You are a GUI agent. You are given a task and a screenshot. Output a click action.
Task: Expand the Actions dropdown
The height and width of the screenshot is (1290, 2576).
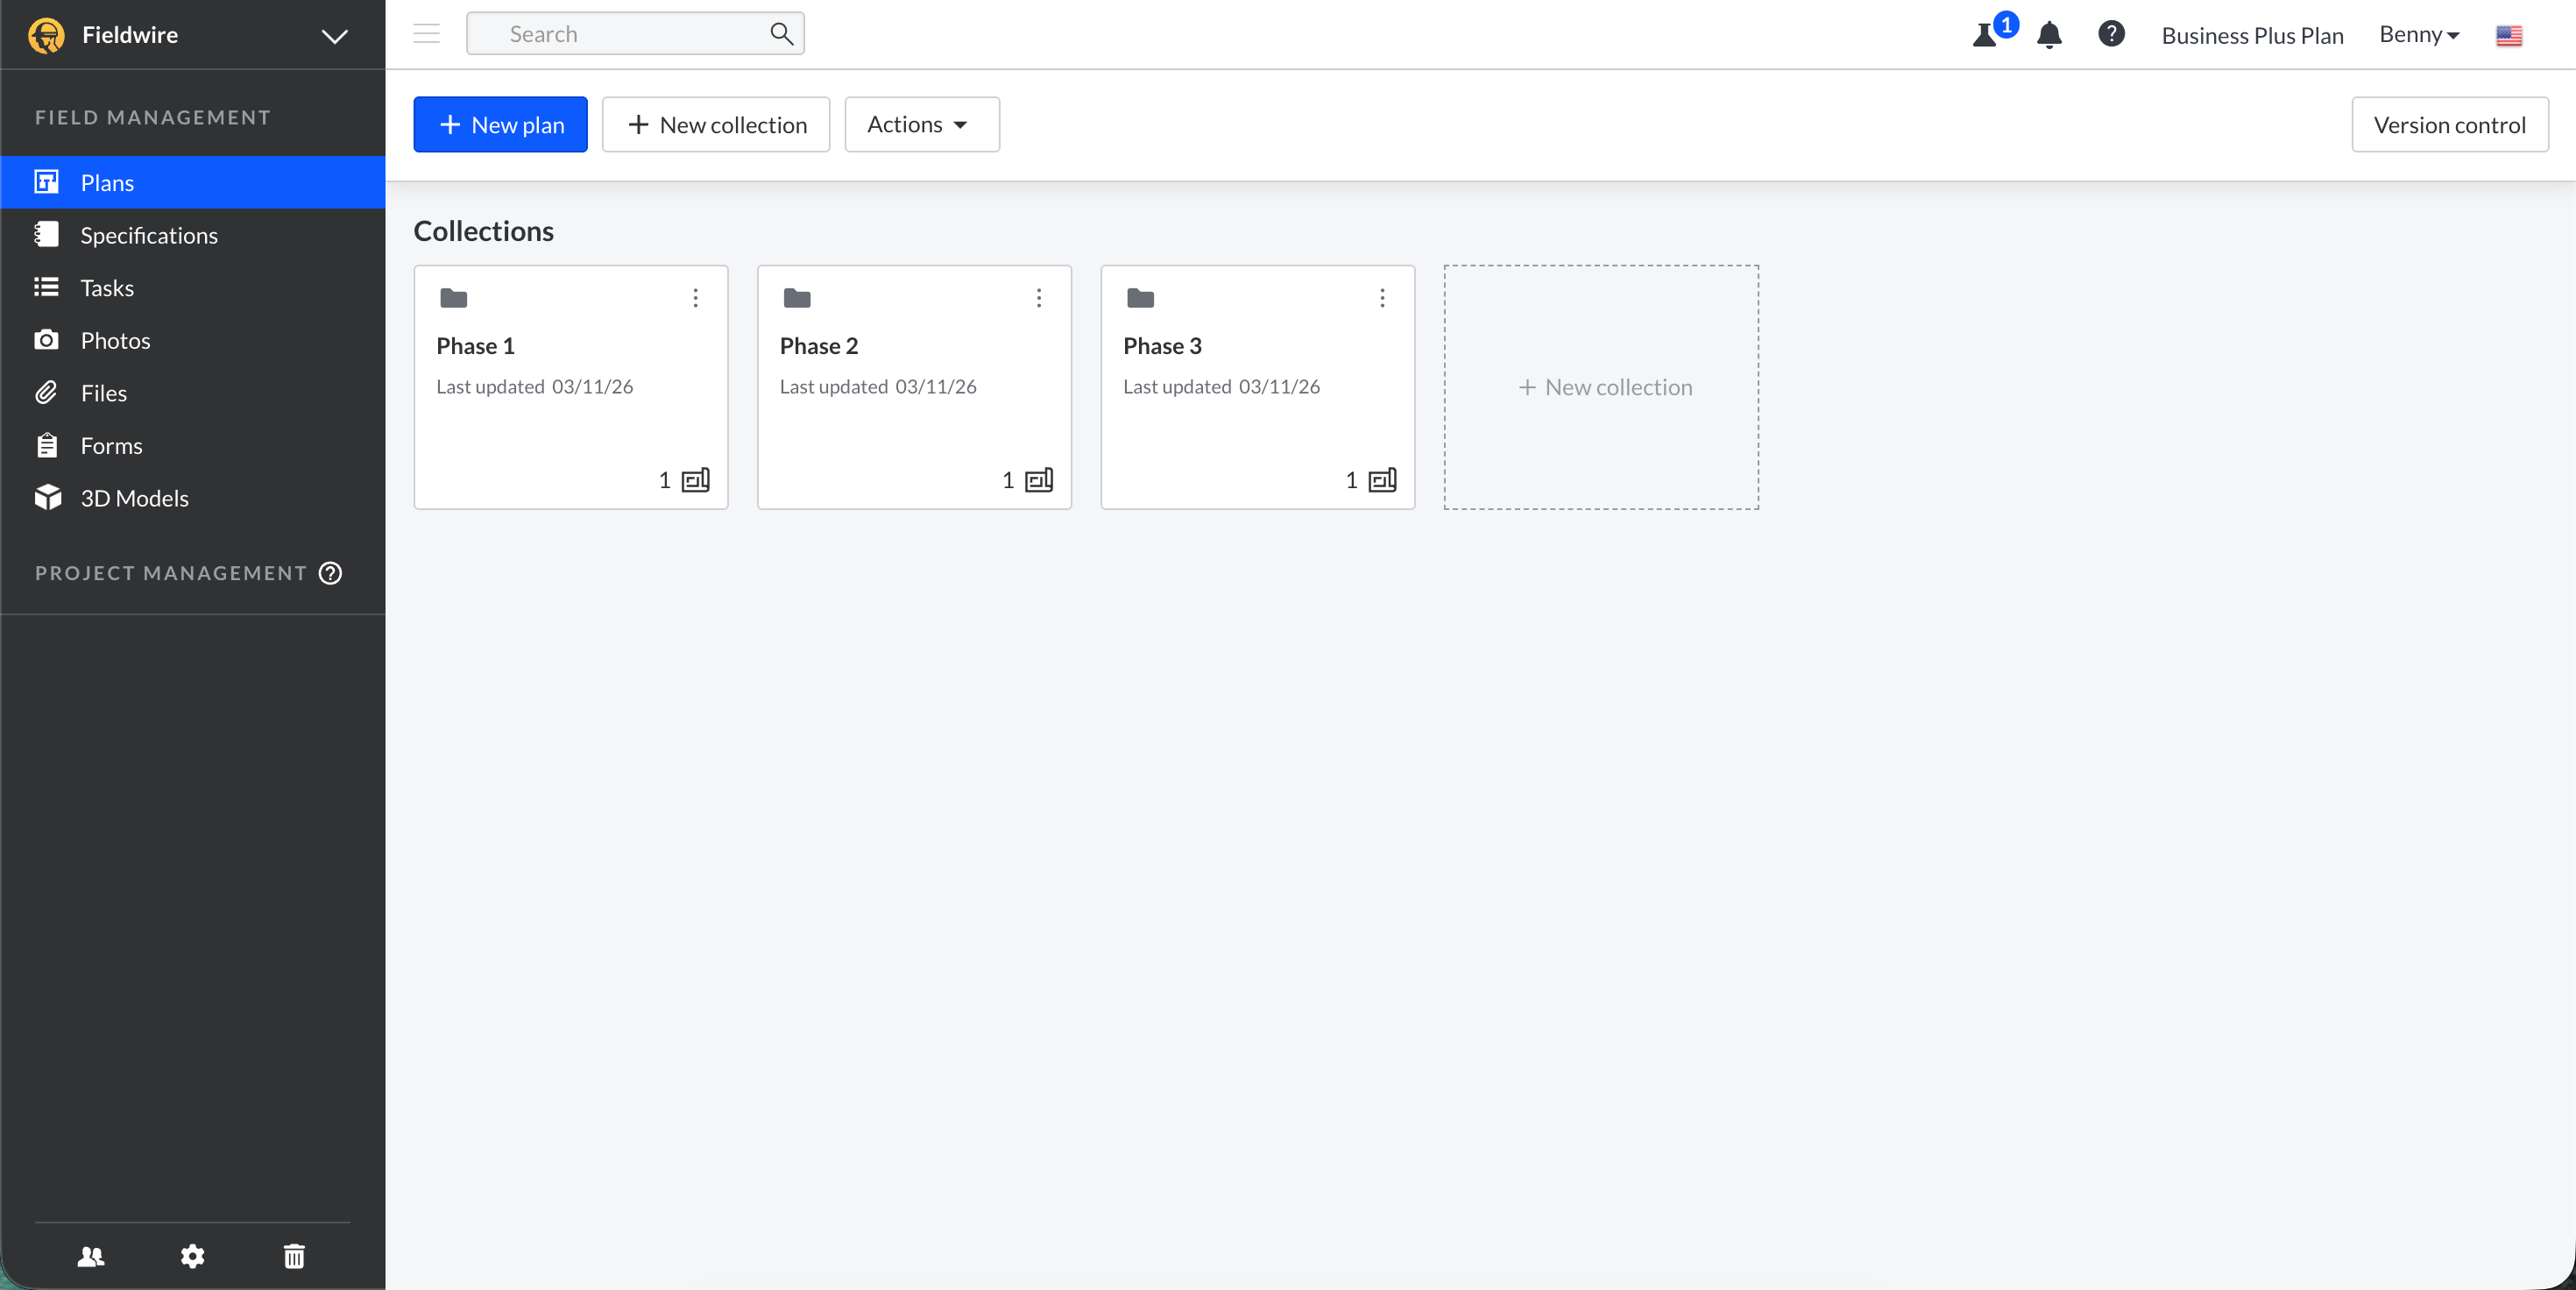click(921, 125)
